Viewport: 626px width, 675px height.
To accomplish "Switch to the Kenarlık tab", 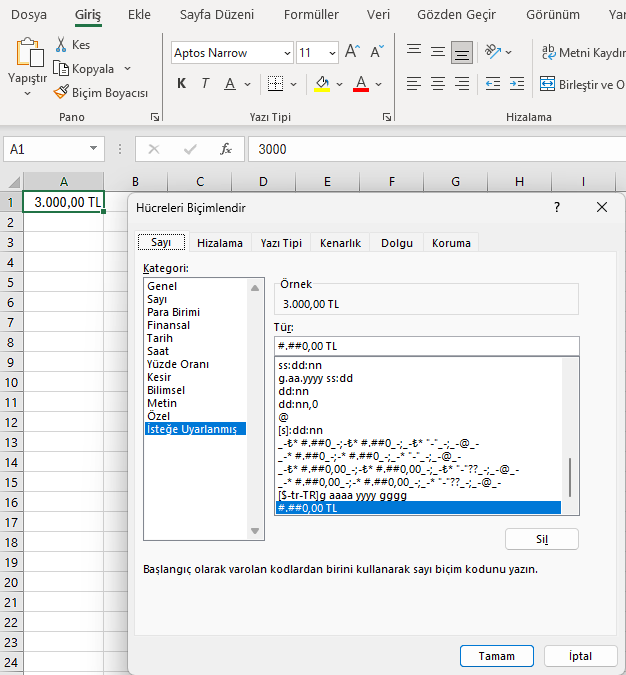I will click(x=340, y=243).
